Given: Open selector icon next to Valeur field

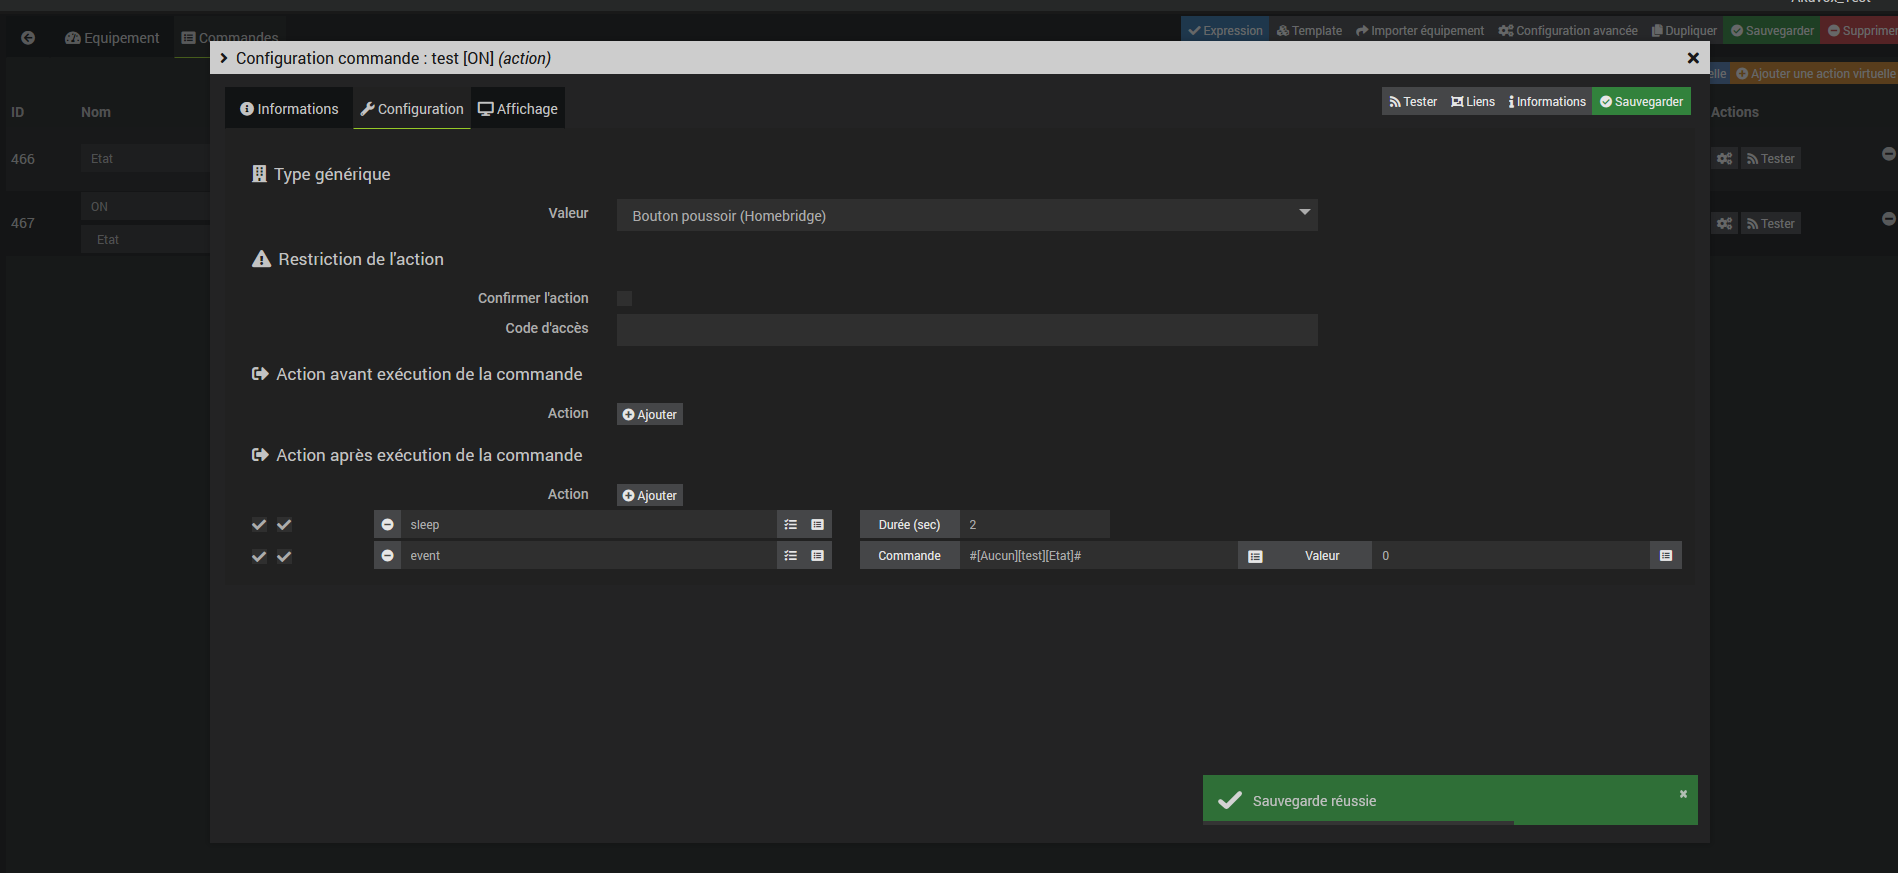Looking at the screenshot, I should click(x=1666, y=556).
